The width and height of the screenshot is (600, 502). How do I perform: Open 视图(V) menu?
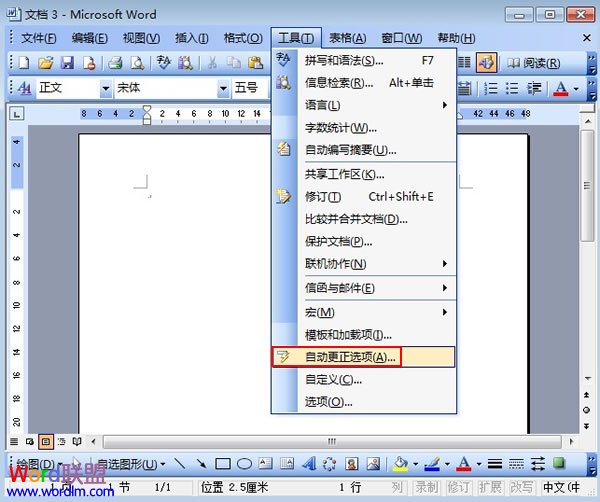pos(141,38)
